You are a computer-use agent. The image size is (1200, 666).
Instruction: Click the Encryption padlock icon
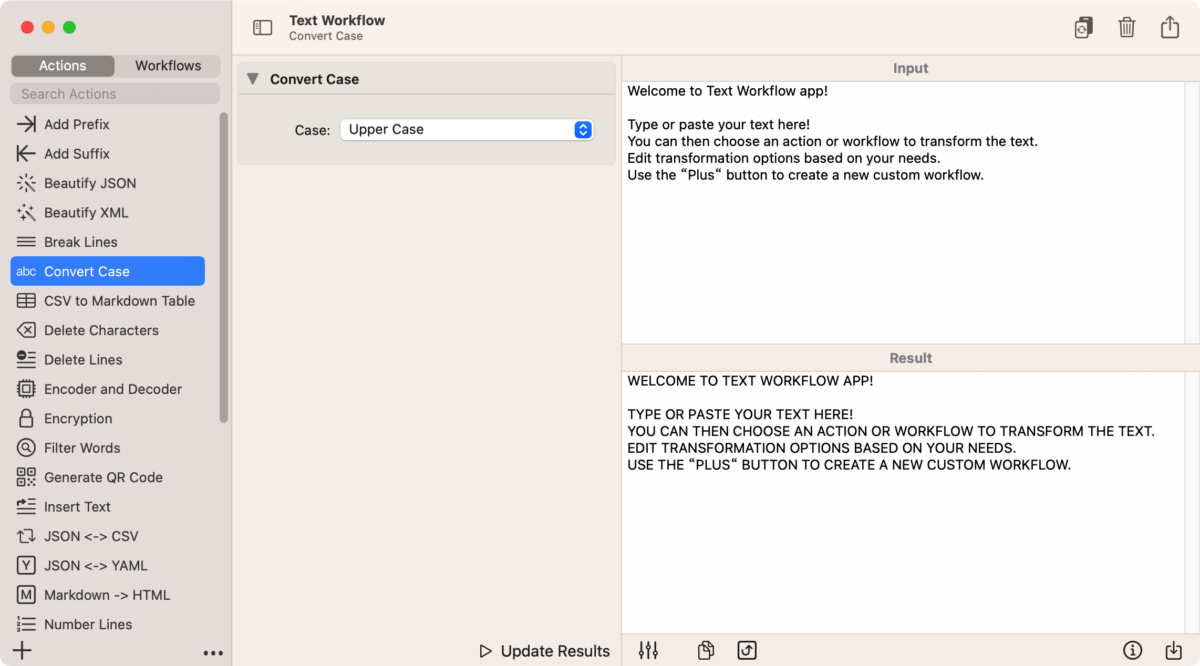pos(26,418)
